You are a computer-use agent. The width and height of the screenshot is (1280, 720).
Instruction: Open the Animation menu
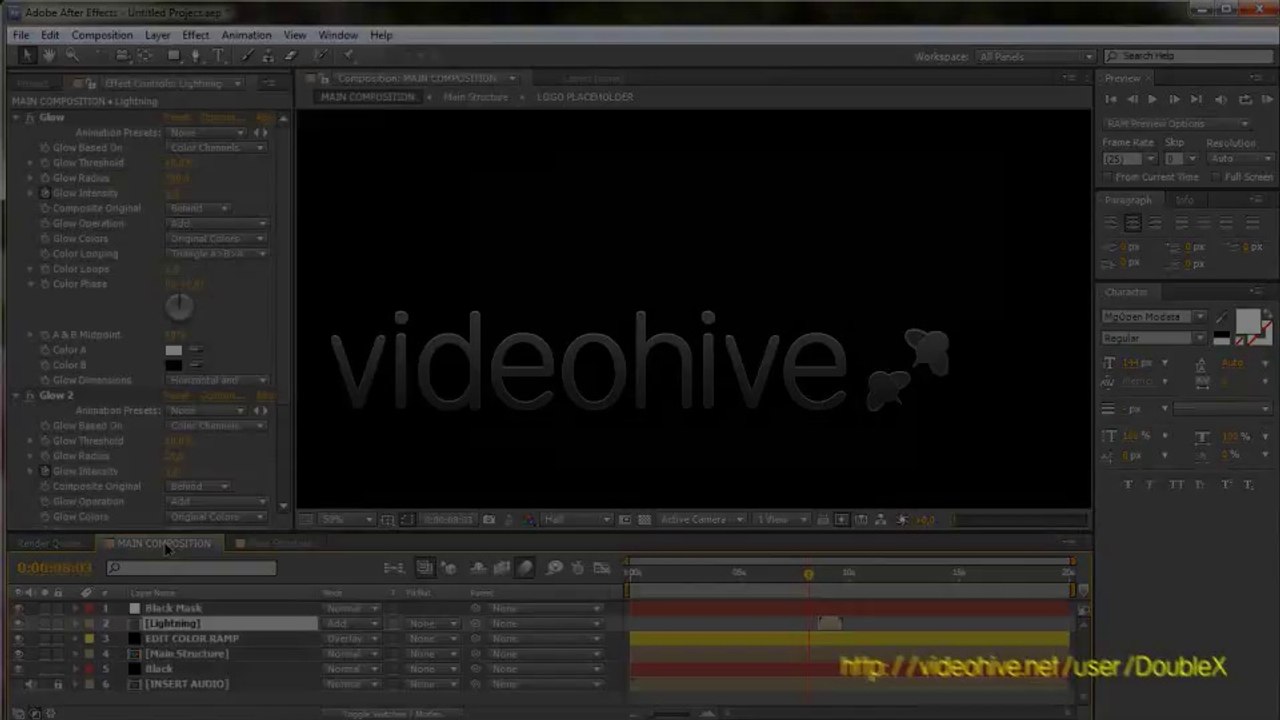pyautogui.click(x=246, y=35)
